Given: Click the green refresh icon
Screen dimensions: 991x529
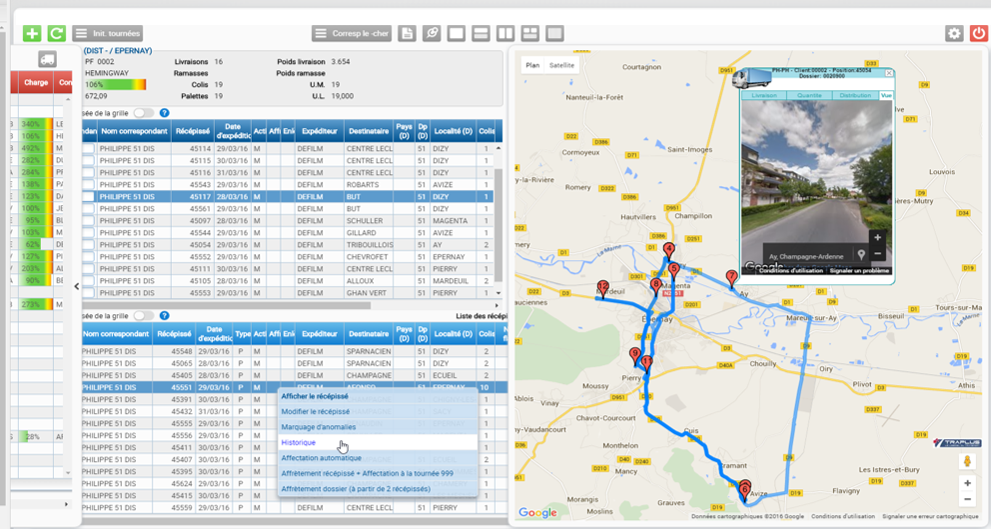Looking at the screenshot, I should [x=56, y=34].
